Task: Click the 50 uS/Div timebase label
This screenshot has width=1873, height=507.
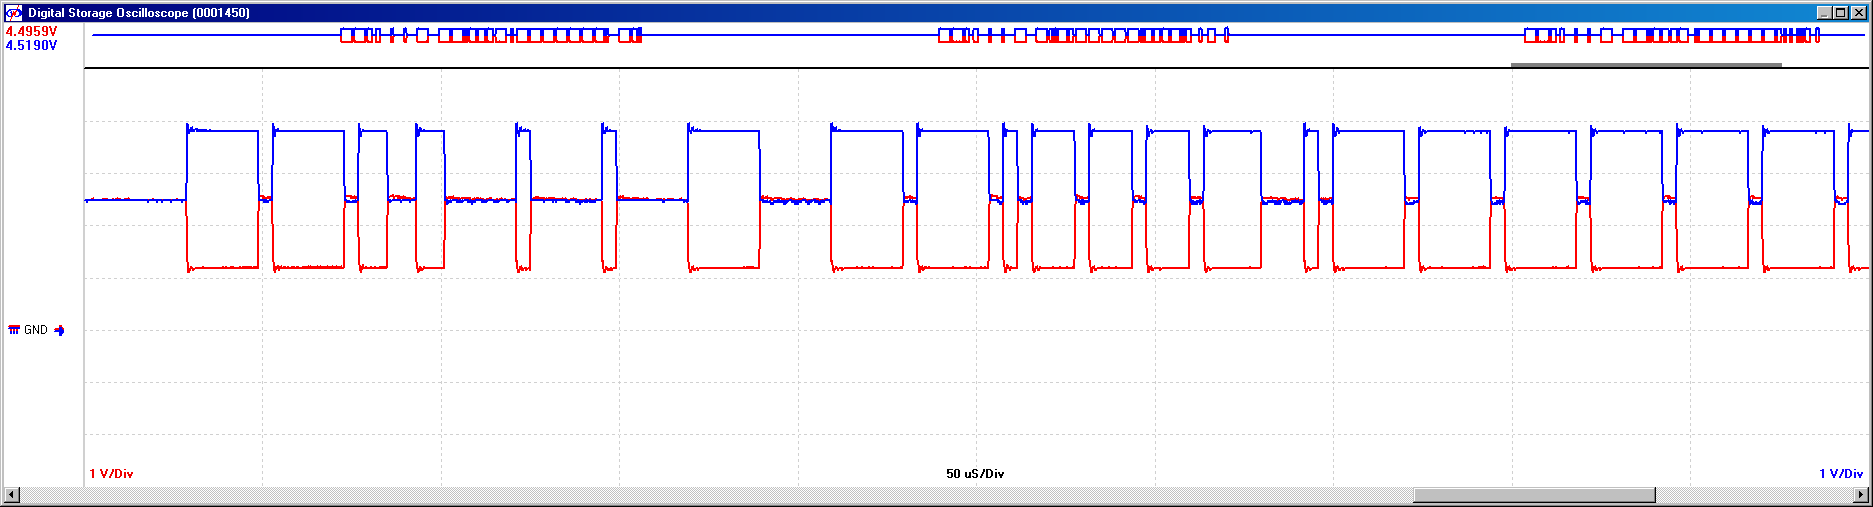Action: click(975, 474)
